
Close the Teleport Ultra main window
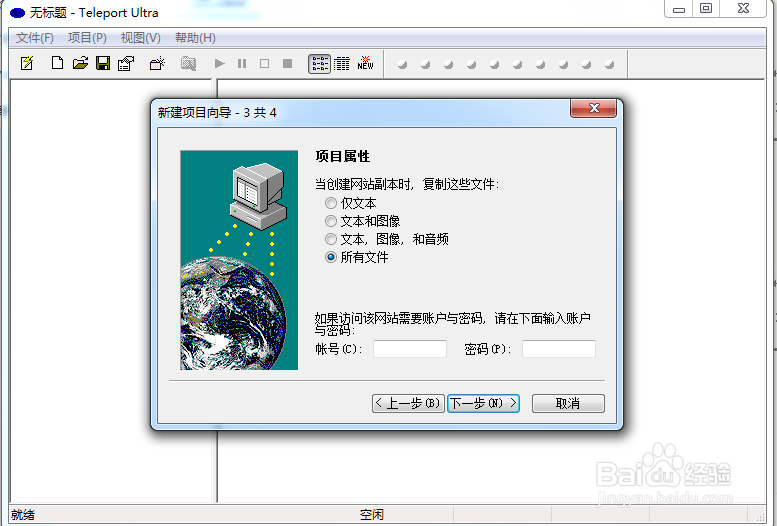(x=743, y=9)
